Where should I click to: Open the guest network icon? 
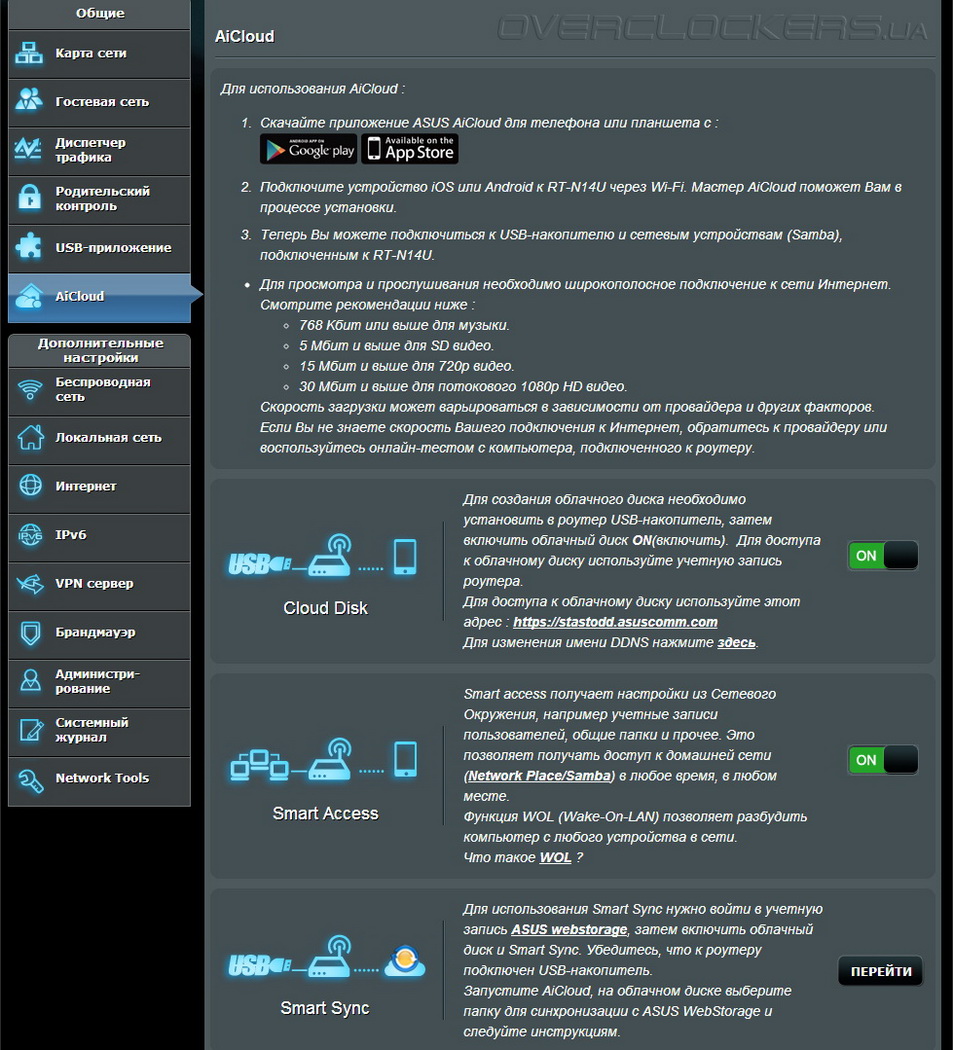pos(29,102)
